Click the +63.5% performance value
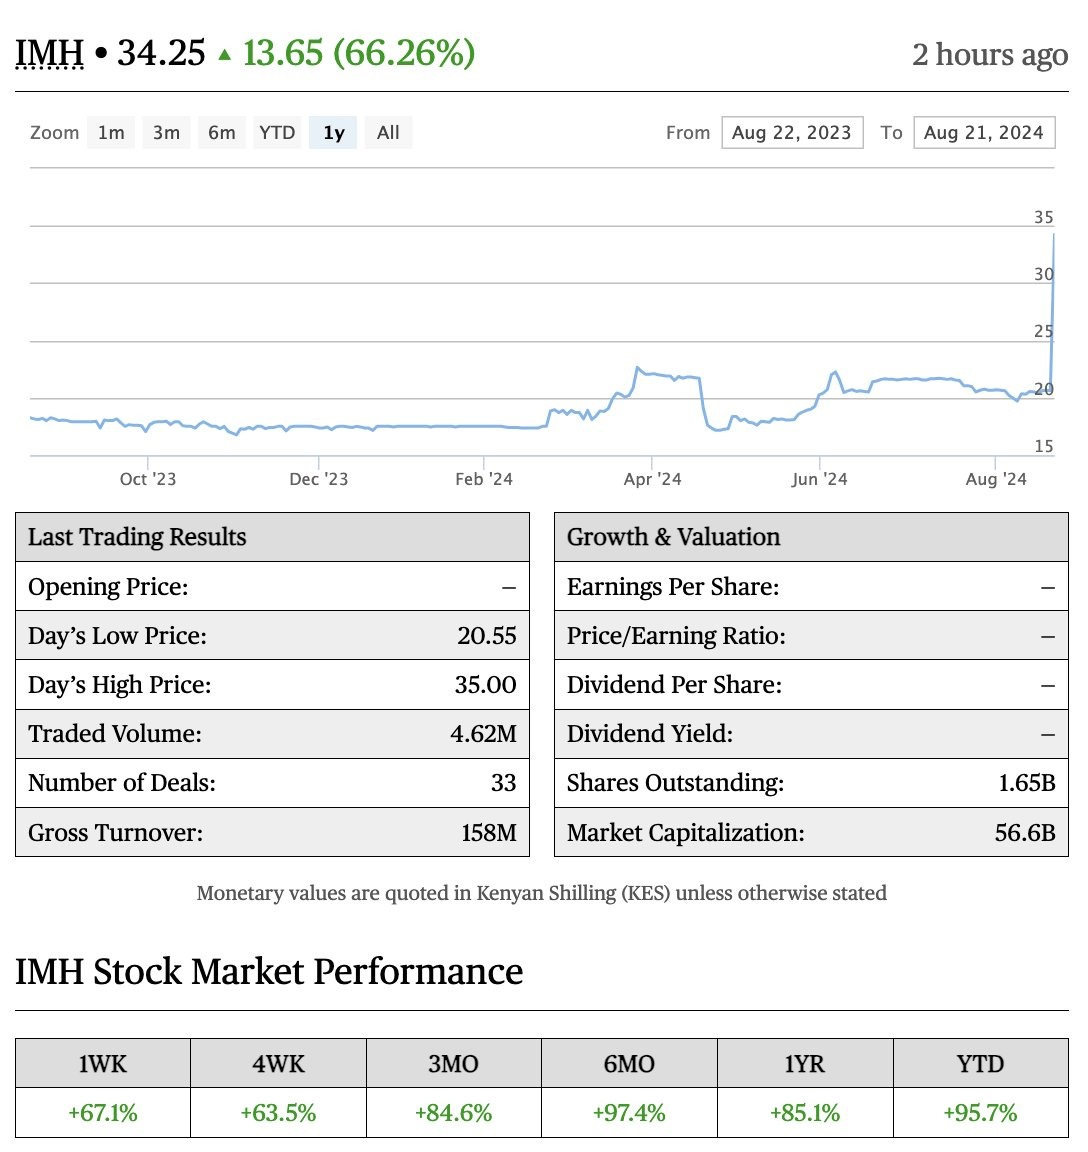The height and width of the screenshot is (1152, 1088). pos(278,1113)
